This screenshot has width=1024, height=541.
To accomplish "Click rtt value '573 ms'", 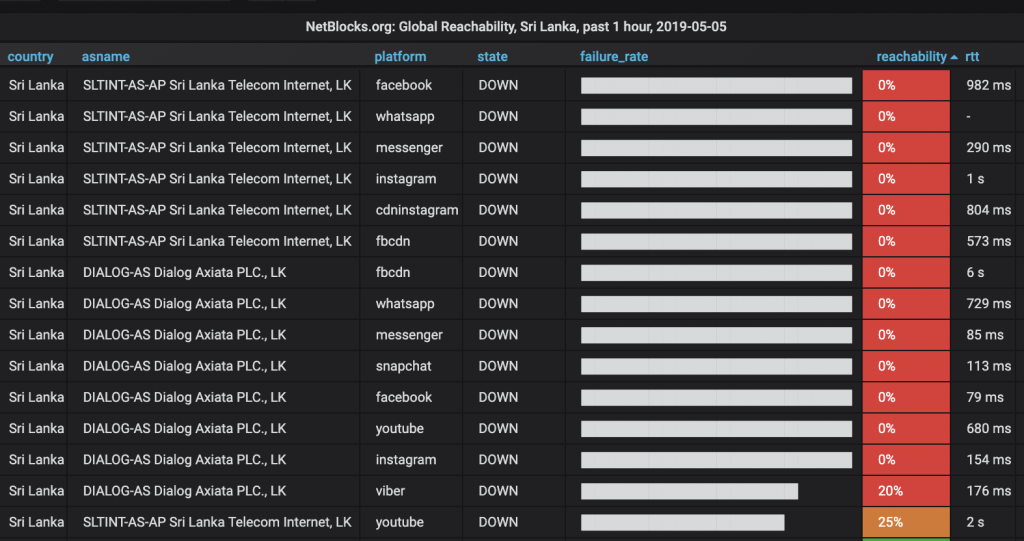I will [988, 241].
